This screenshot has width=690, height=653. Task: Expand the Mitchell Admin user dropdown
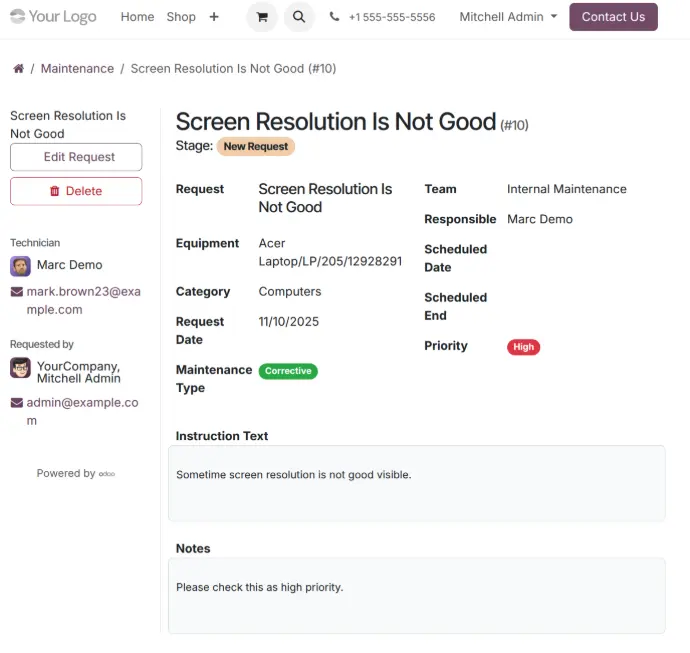508,17
